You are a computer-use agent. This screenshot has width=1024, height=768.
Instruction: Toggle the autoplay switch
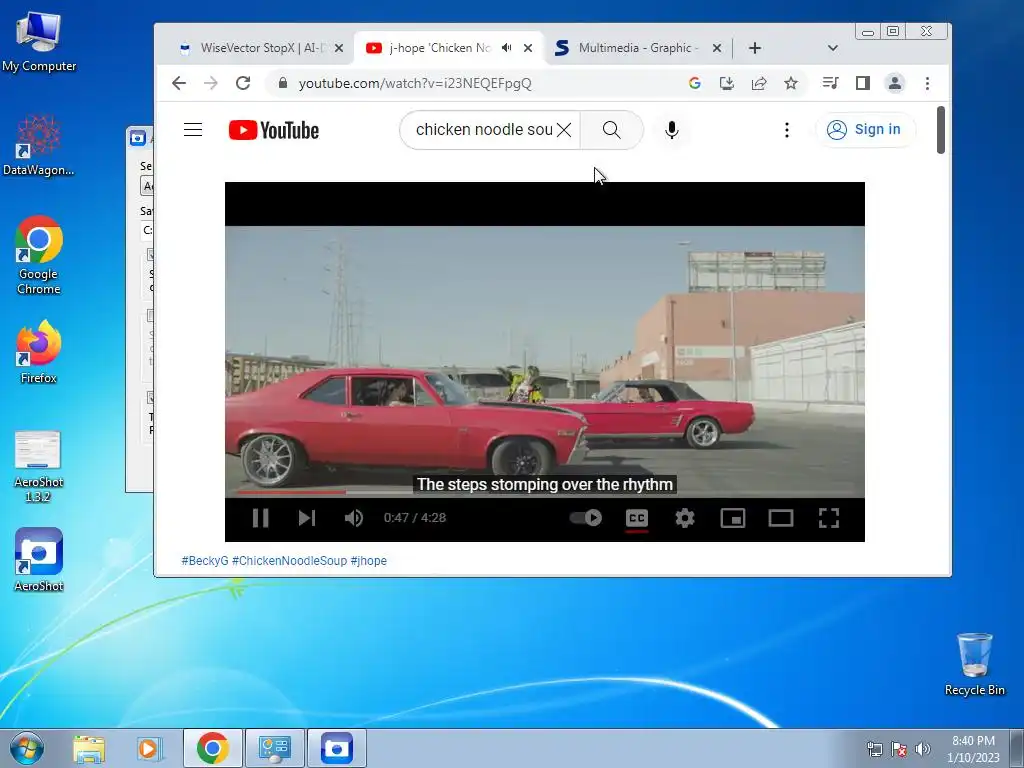[586, 518]
